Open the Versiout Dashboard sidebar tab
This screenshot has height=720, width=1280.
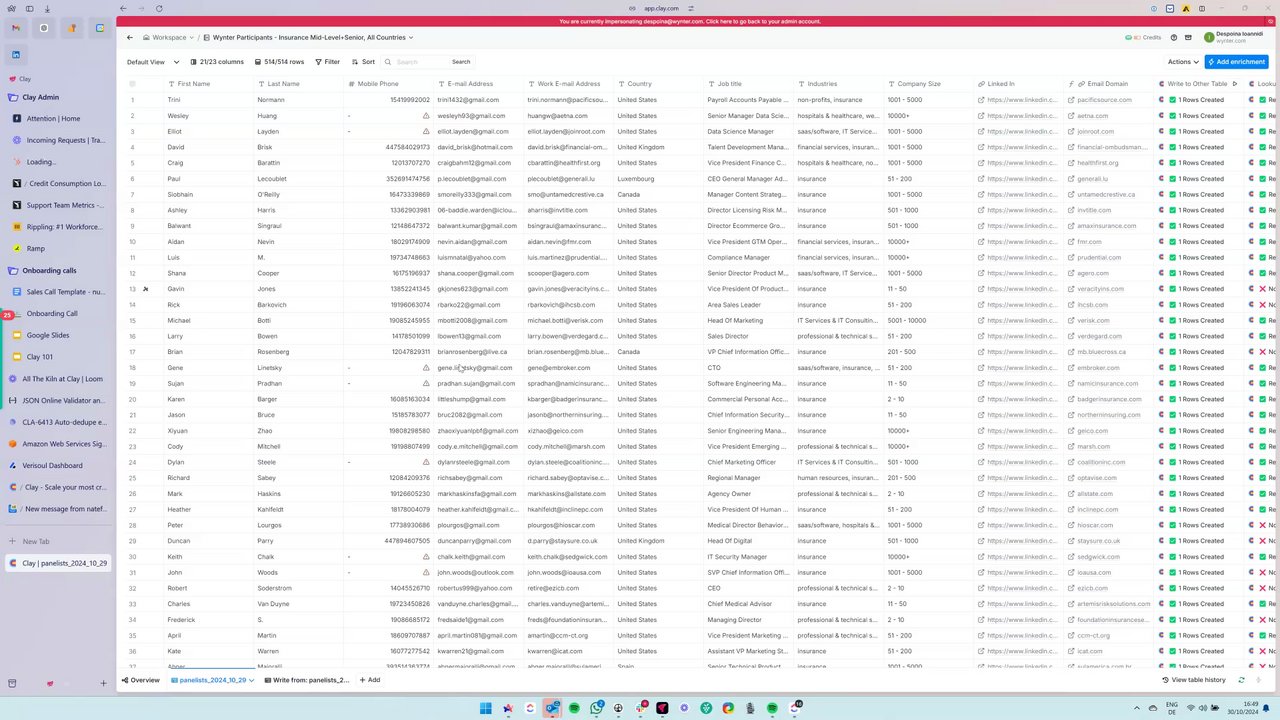[x=58, y=465]
